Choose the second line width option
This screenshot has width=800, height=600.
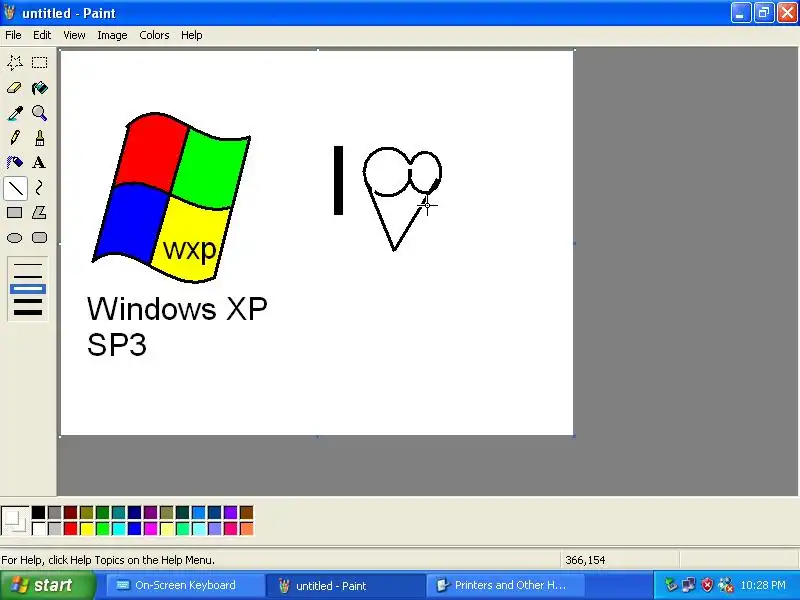[x=28, y=277]
